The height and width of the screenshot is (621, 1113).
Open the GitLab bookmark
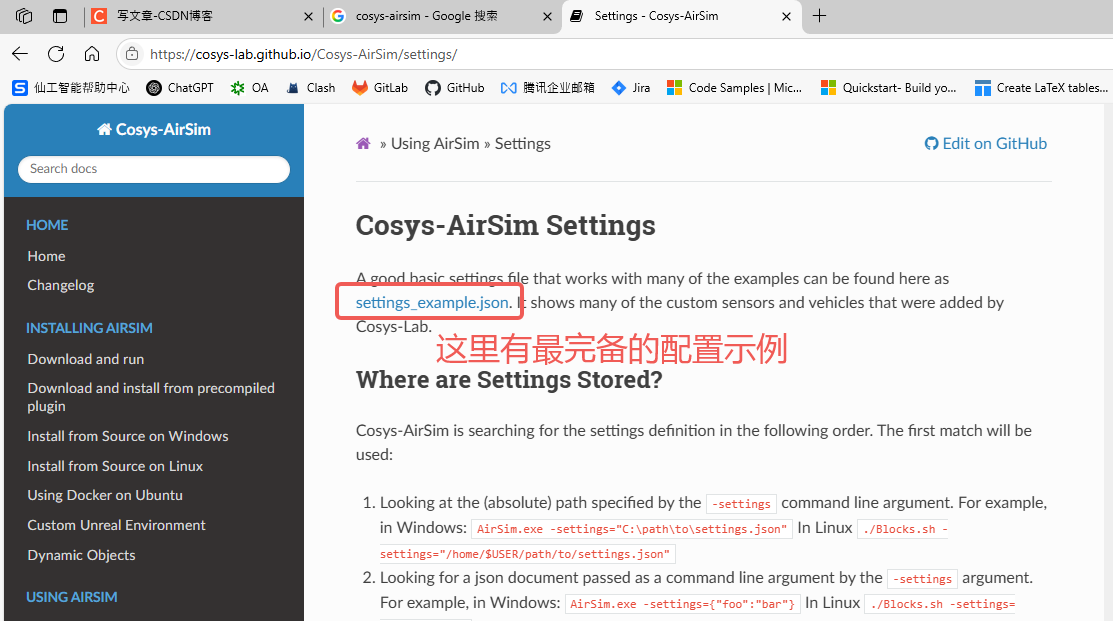(x=380, y=88)
